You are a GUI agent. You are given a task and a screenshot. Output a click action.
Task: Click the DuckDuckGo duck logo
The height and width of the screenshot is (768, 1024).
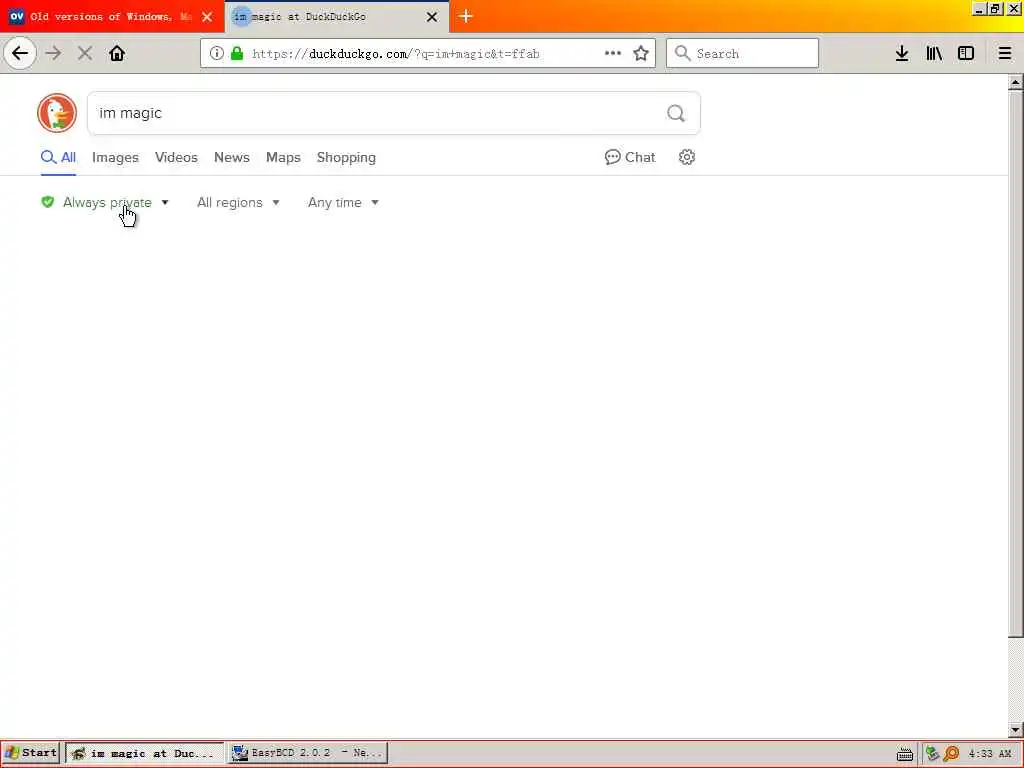pos(57,113)
